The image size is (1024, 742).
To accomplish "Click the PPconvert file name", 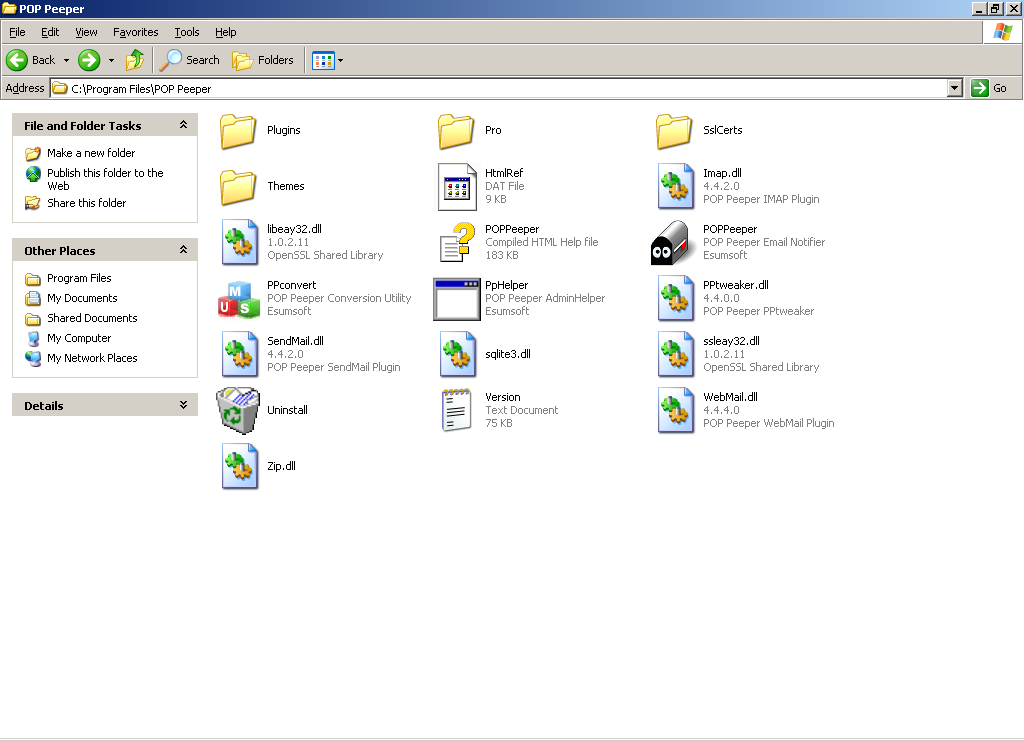I will (x=291, y=285).
